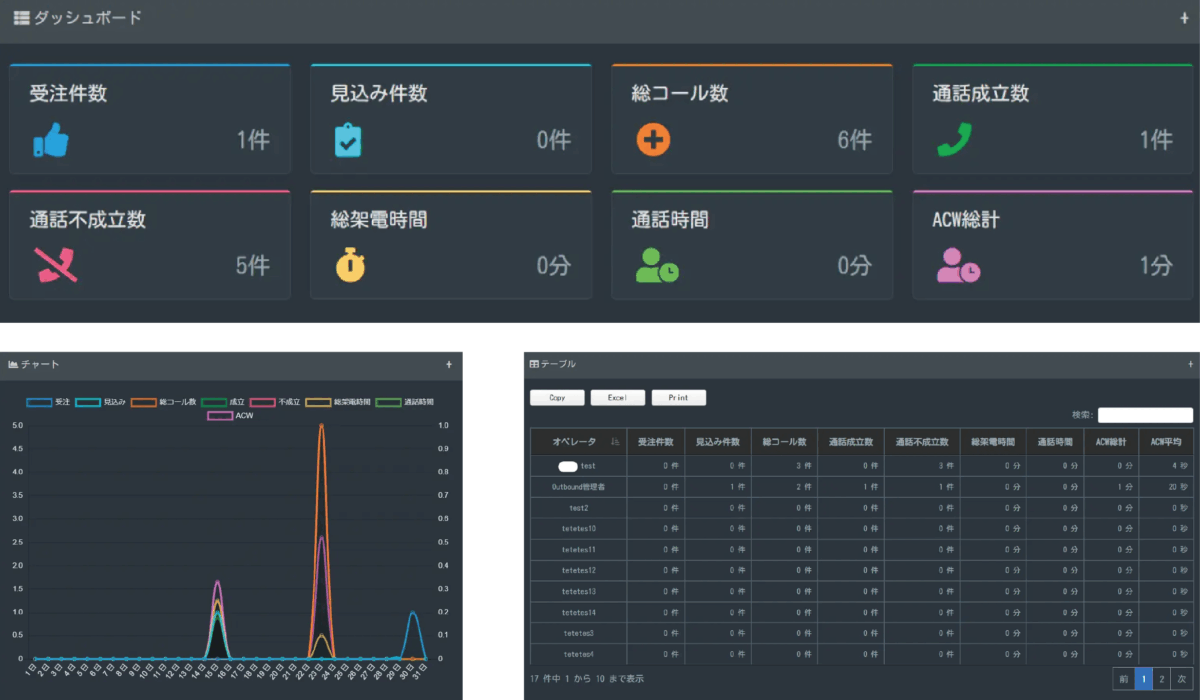
Task: Click the clipboard check 見込み件数 icon
Action: [348, 140]
